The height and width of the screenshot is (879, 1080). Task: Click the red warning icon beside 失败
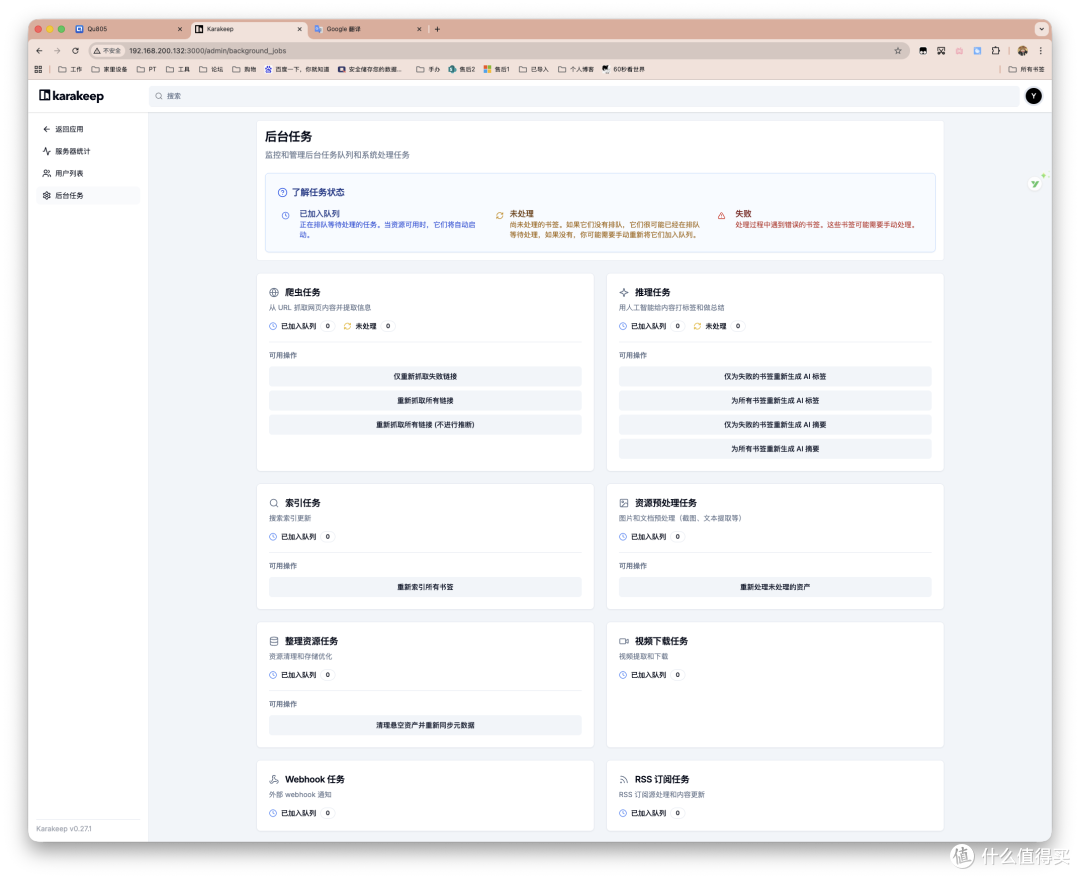[x=721, y=216]
